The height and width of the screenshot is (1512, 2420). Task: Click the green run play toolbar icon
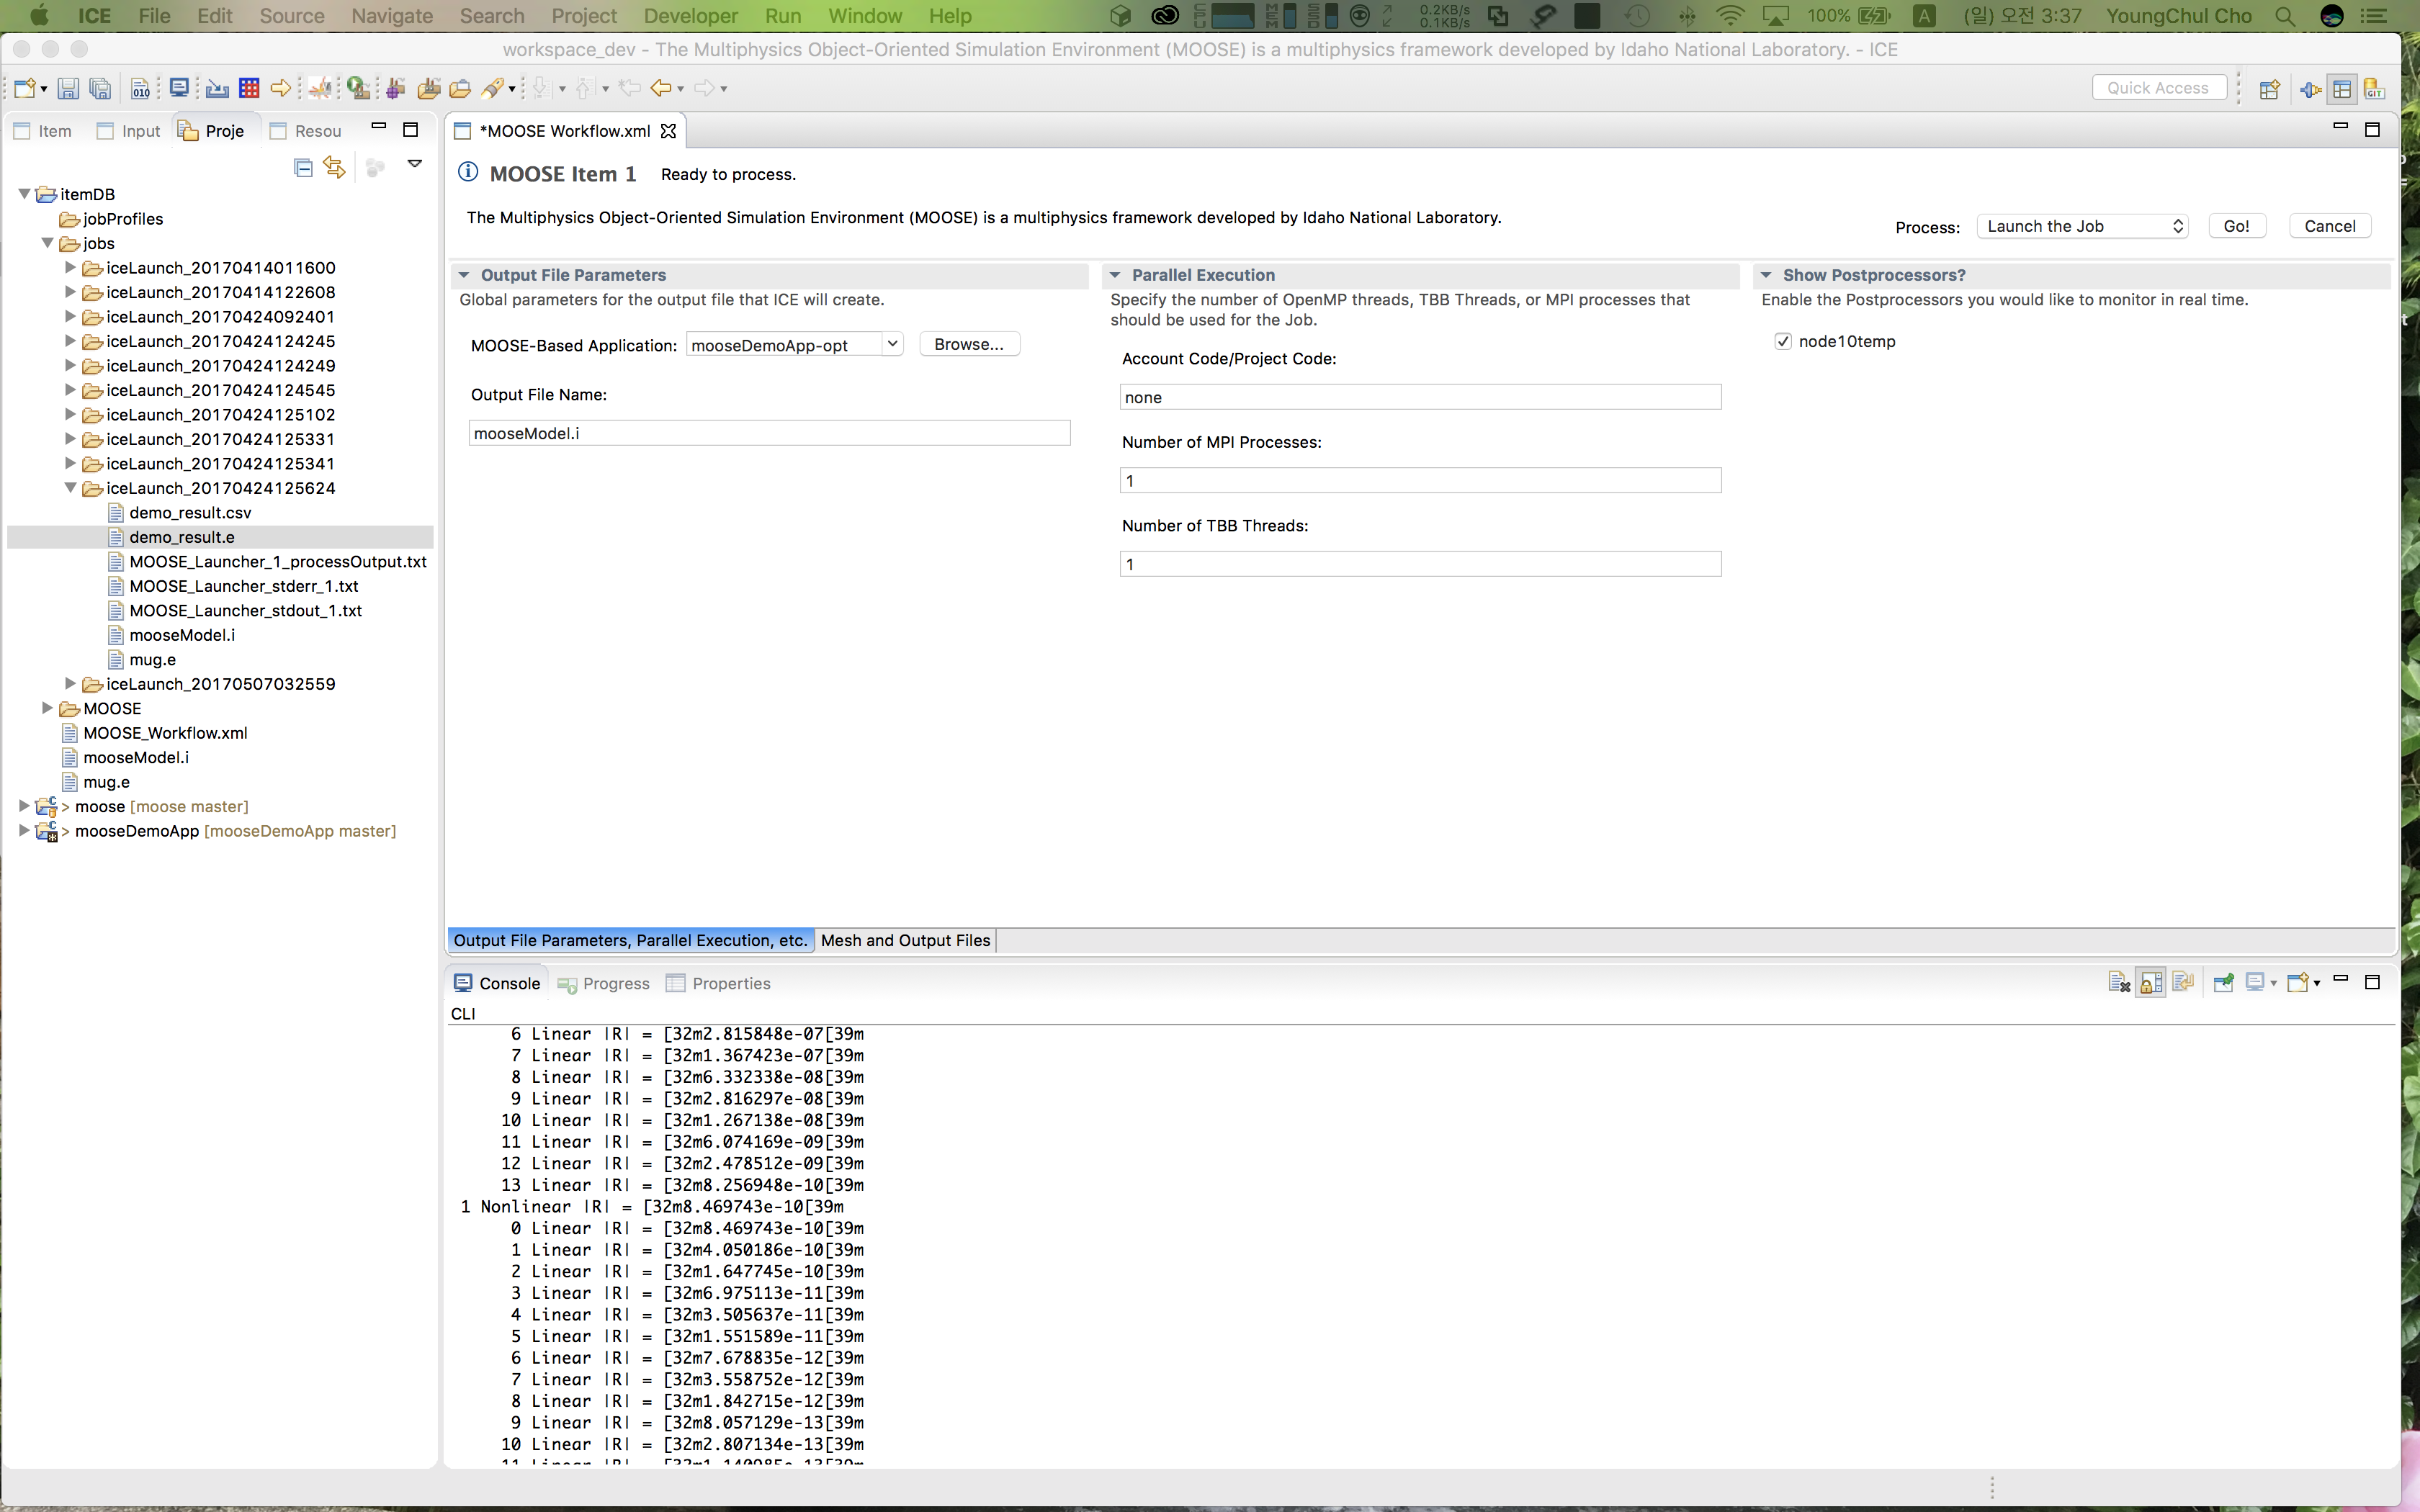358,88
